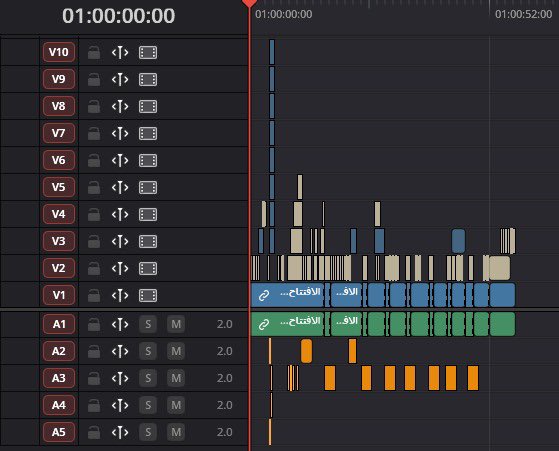Disable video track V6 filmstrip icon
559x451 pixels.
(148, 160)
